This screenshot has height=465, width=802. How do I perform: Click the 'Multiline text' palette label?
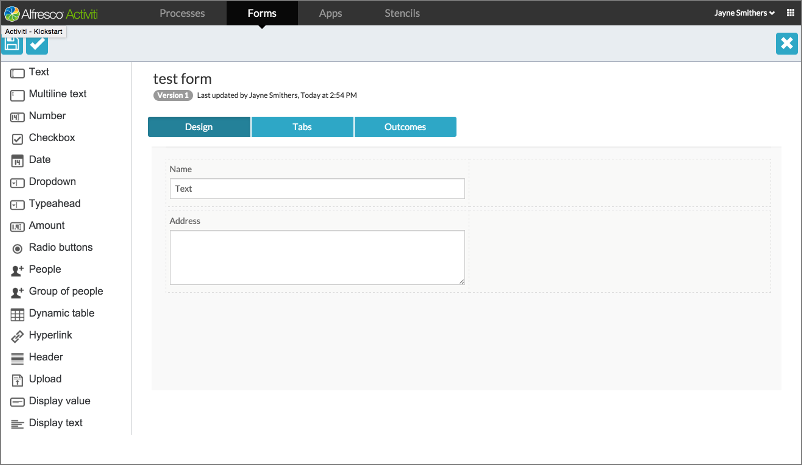[58, 94]
